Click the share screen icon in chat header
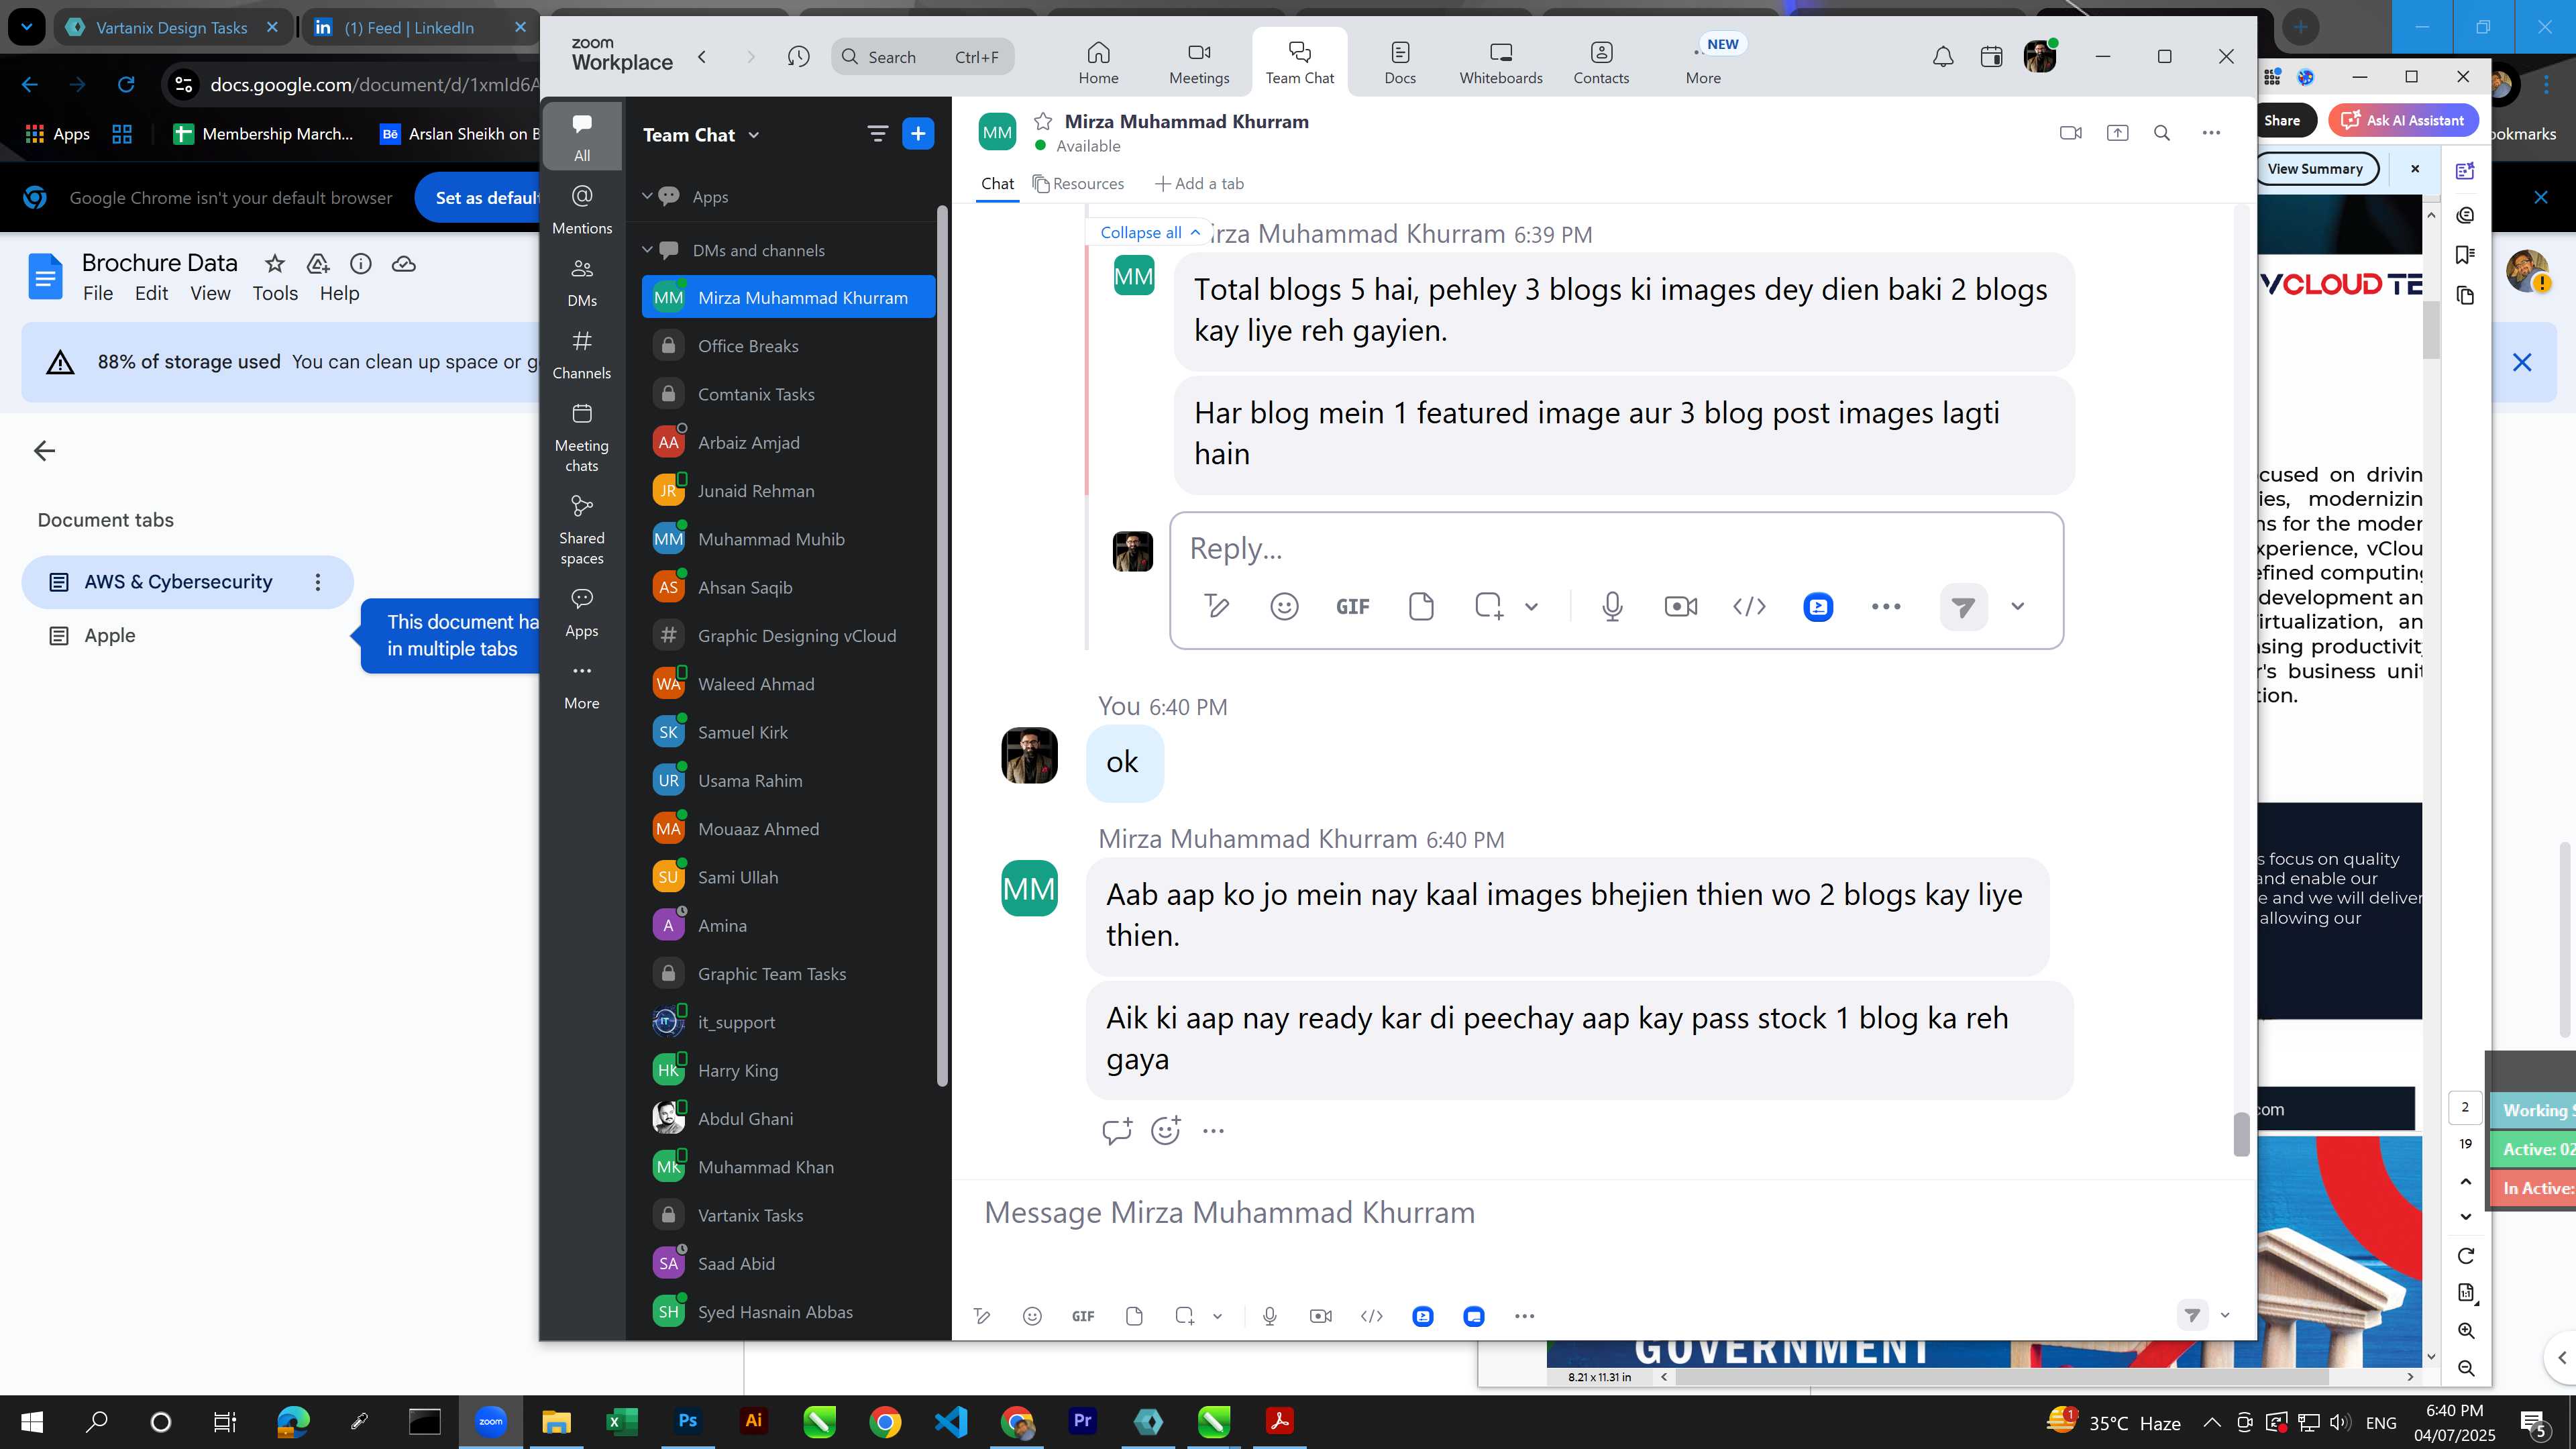Screen dimensions: 2576x1449 (2117, 133)
